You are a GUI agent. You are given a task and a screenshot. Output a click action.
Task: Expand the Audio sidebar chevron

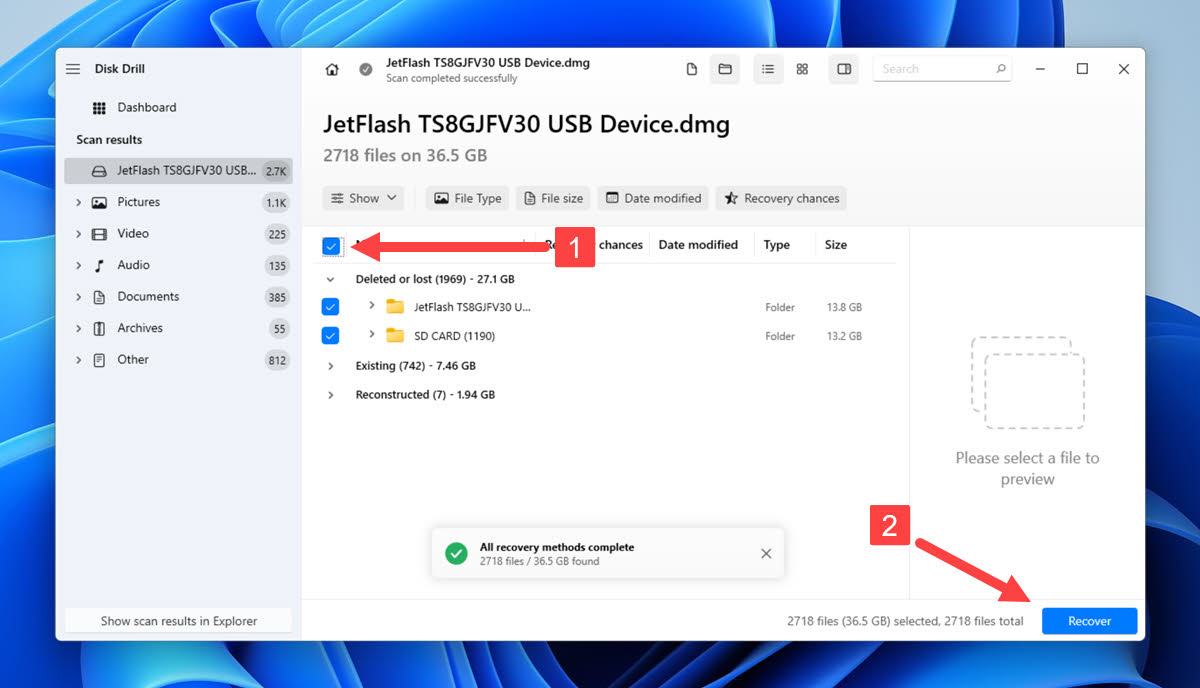point(78,265)
